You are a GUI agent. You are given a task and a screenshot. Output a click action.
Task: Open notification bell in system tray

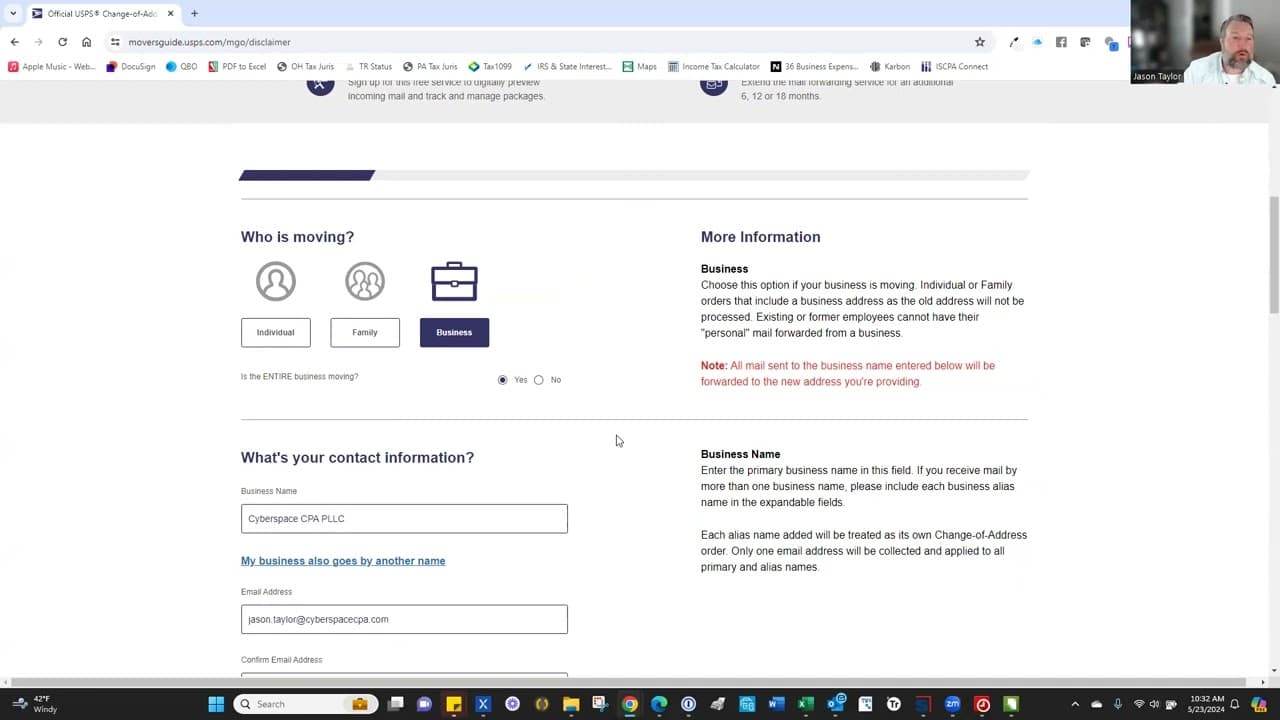coord(1234,704)
